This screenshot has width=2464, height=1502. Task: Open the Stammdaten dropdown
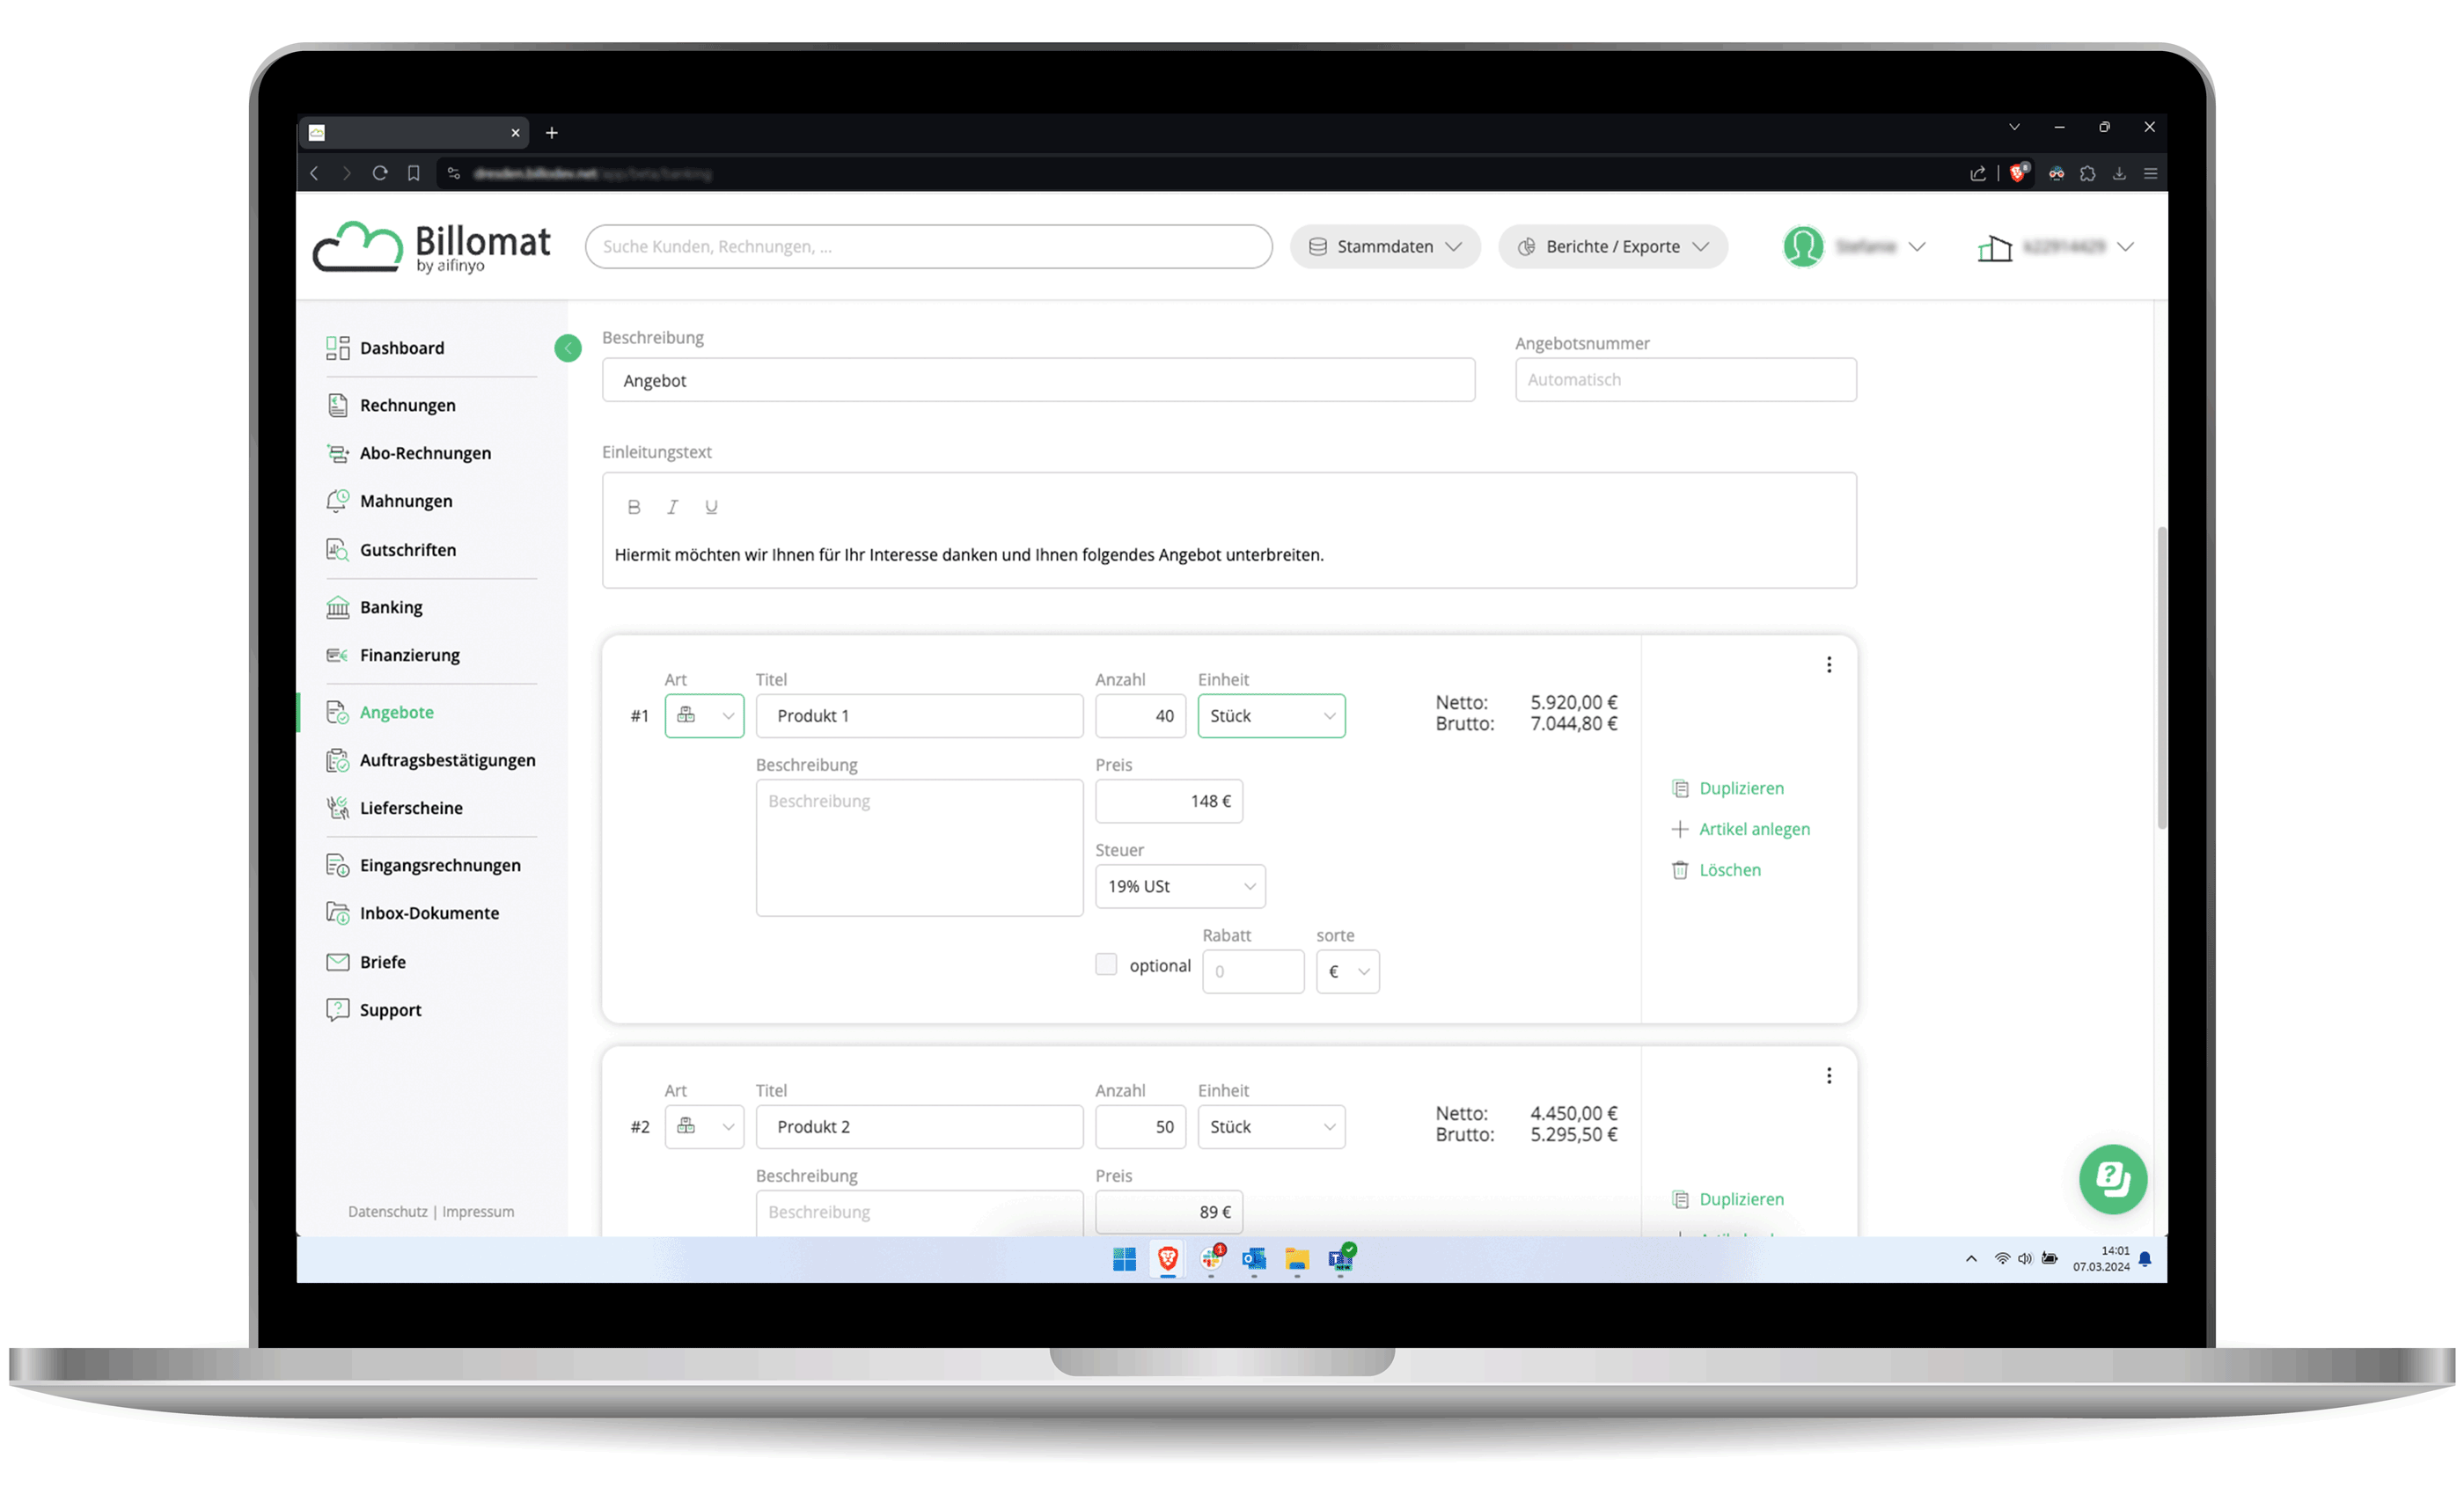pos(1384,247)
